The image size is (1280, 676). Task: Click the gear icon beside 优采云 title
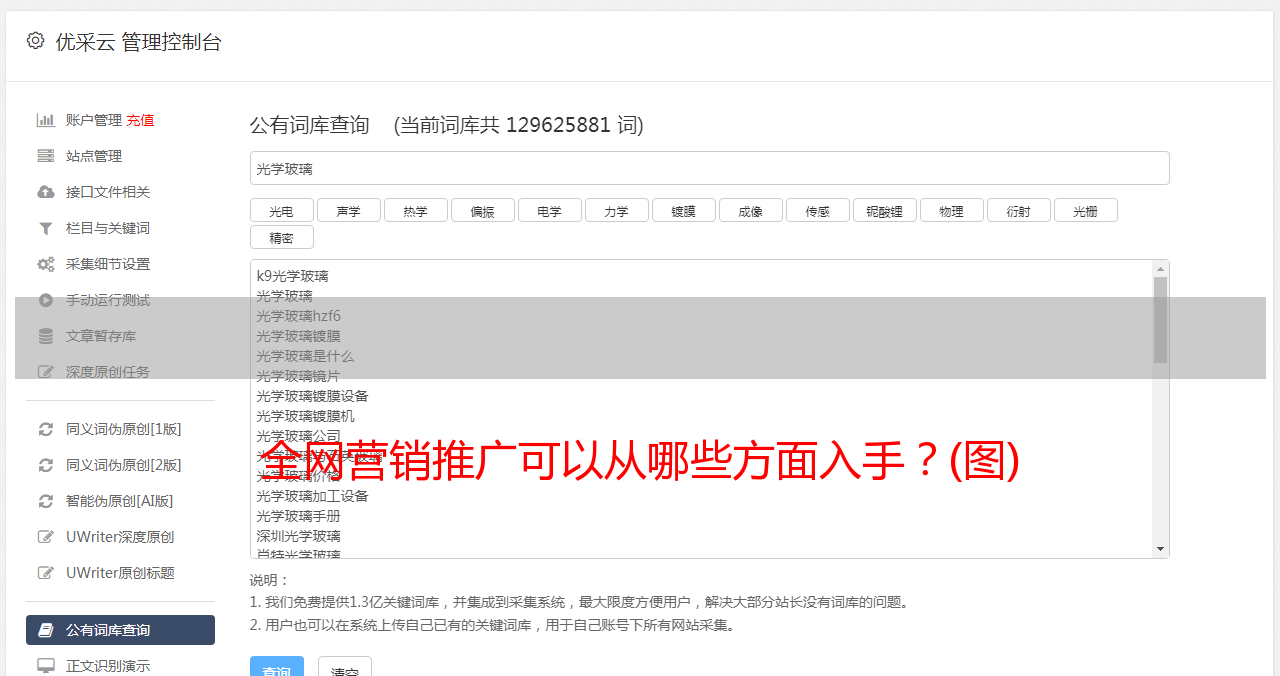(x=36, y=41)
